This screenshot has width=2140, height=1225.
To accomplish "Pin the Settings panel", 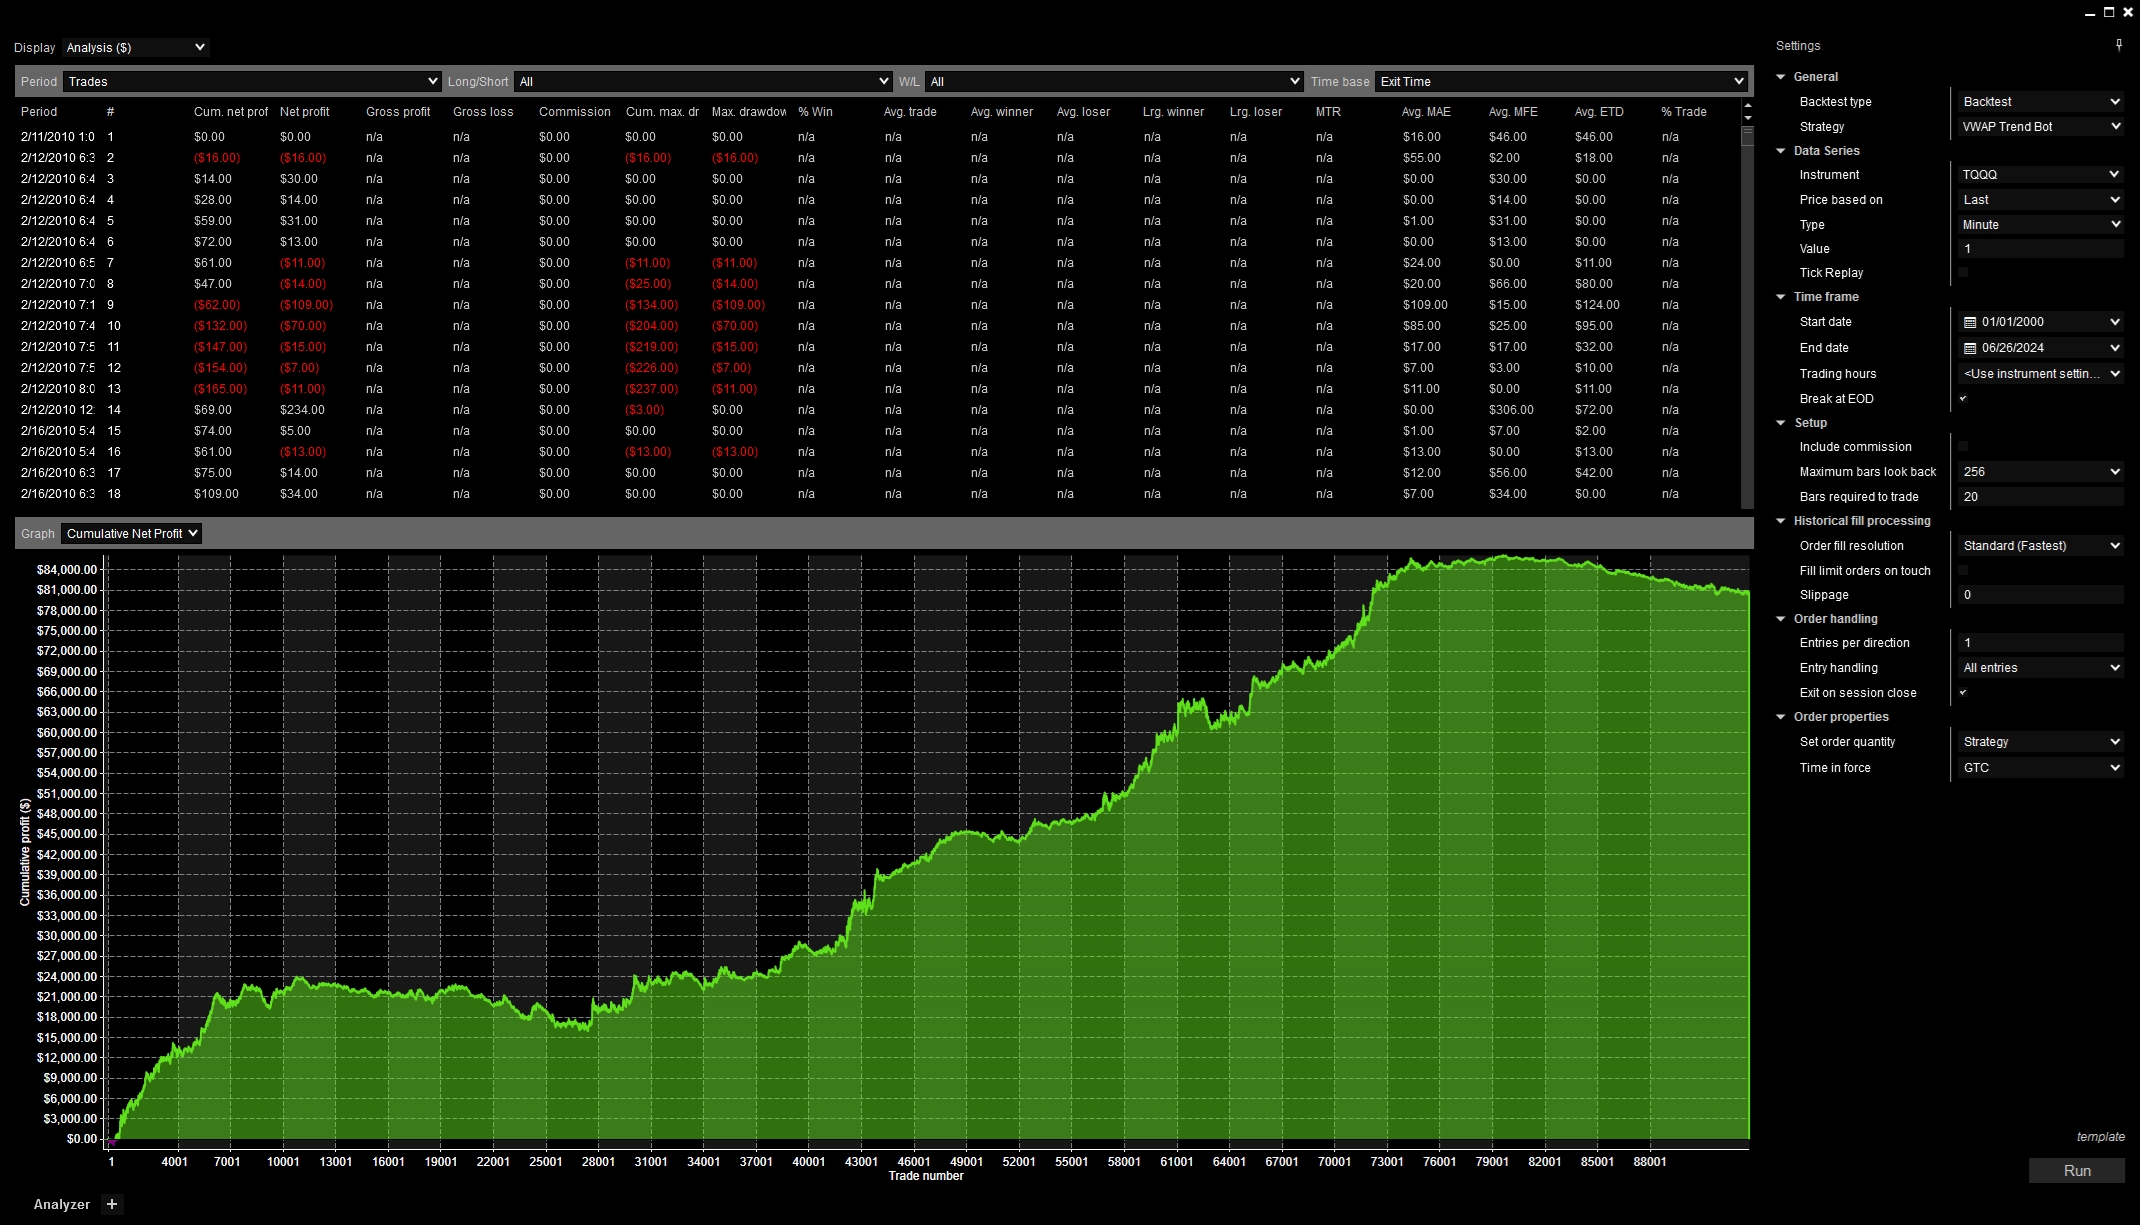I will [x=2119, y=45].
